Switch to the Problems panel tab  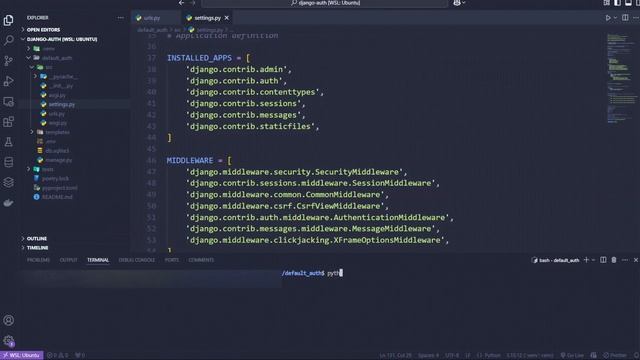point(38,260)
